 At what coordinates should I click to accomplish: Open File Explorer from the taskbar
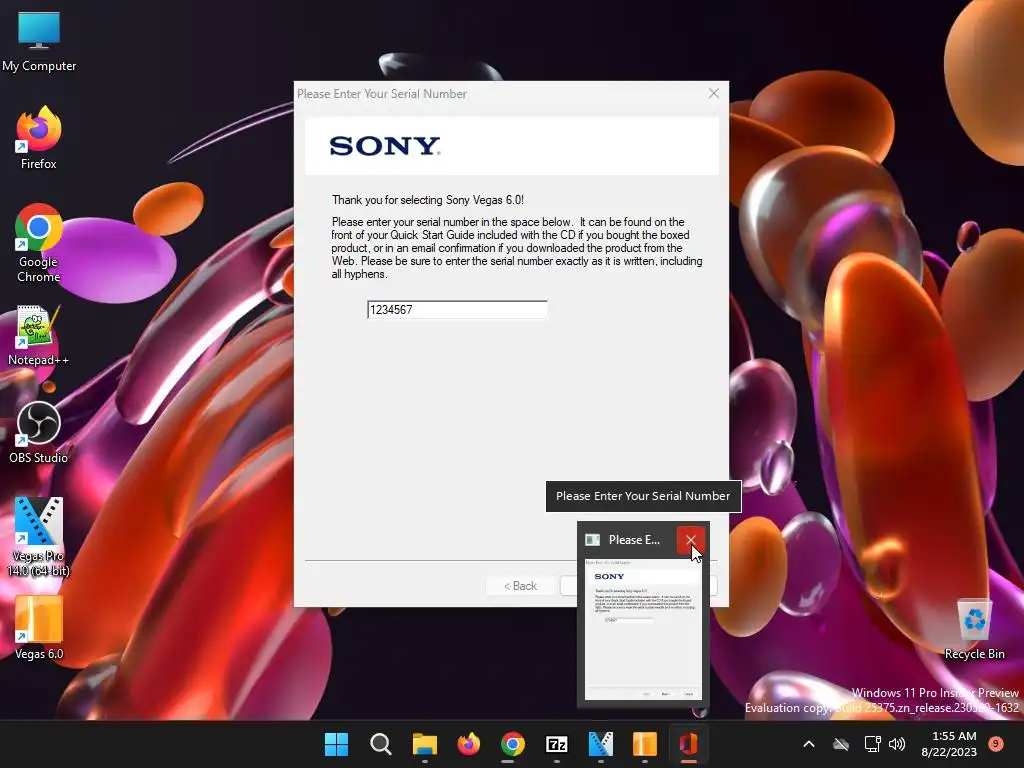click(x=424, y=744)
